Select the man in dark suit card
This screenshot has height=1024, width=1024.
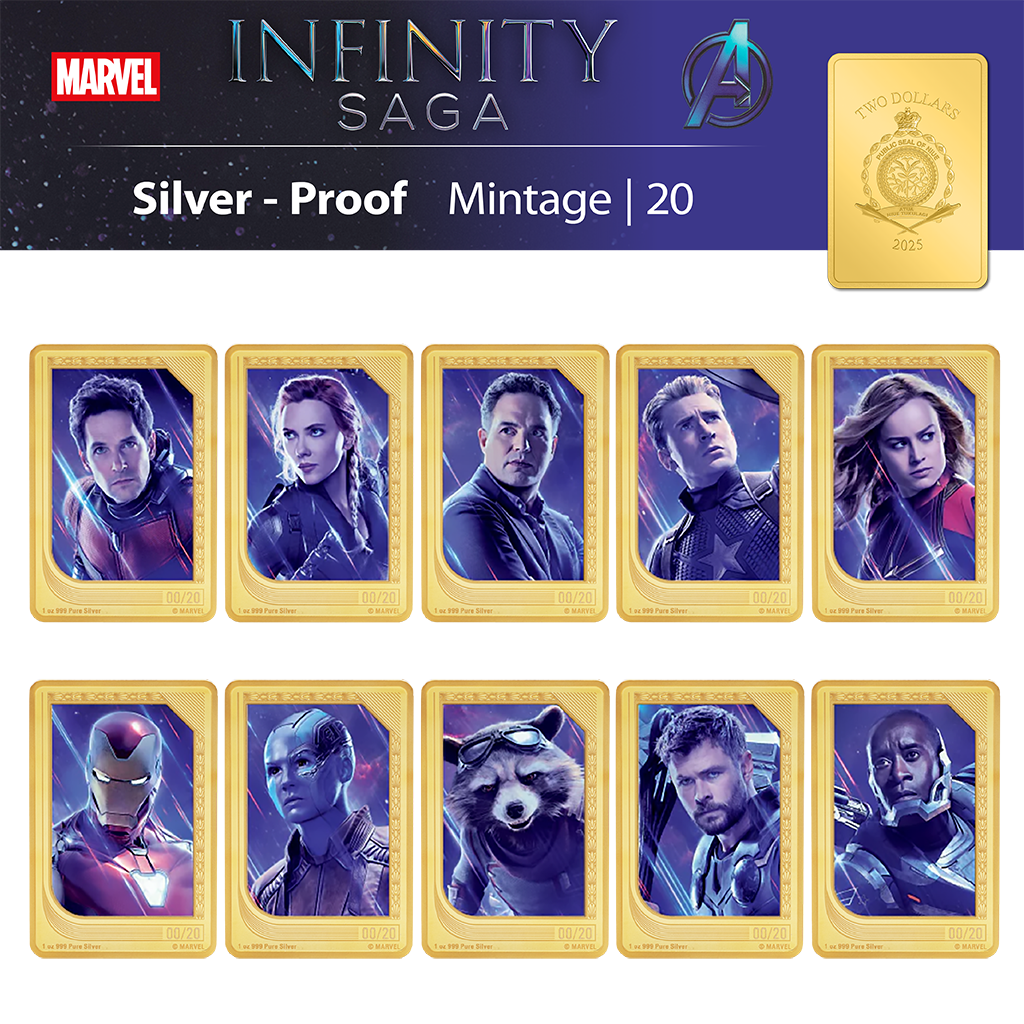[x=515, y=483]
